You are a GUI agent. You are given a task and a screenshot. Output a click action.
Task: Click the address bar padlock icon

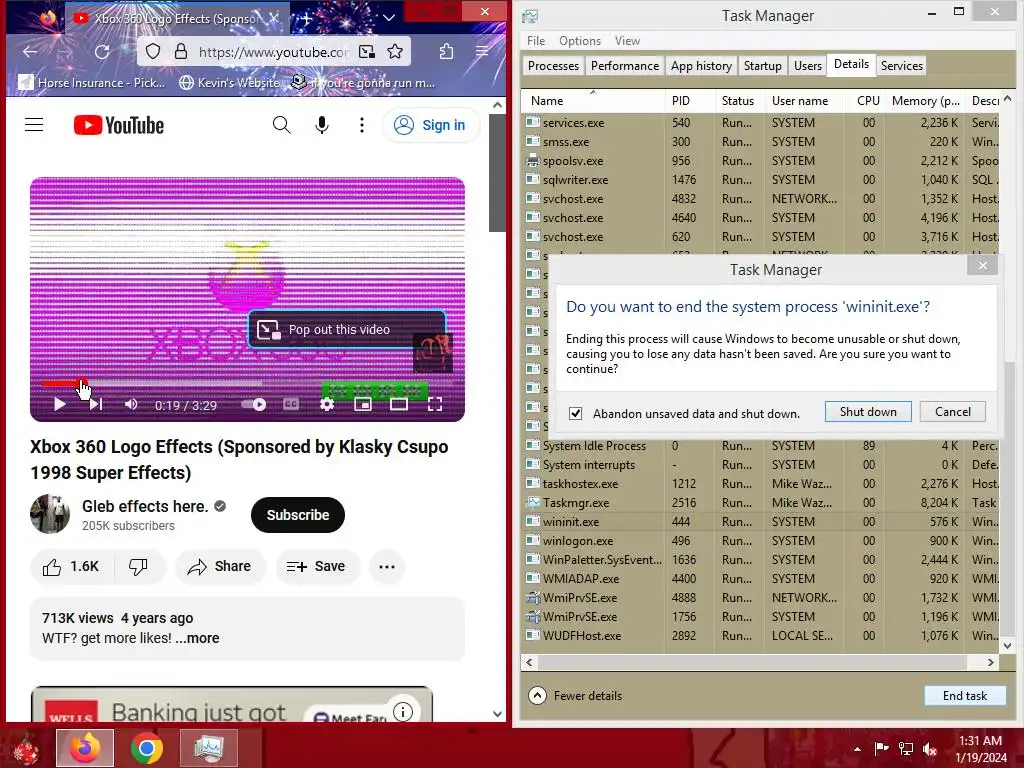pos(181,52)
